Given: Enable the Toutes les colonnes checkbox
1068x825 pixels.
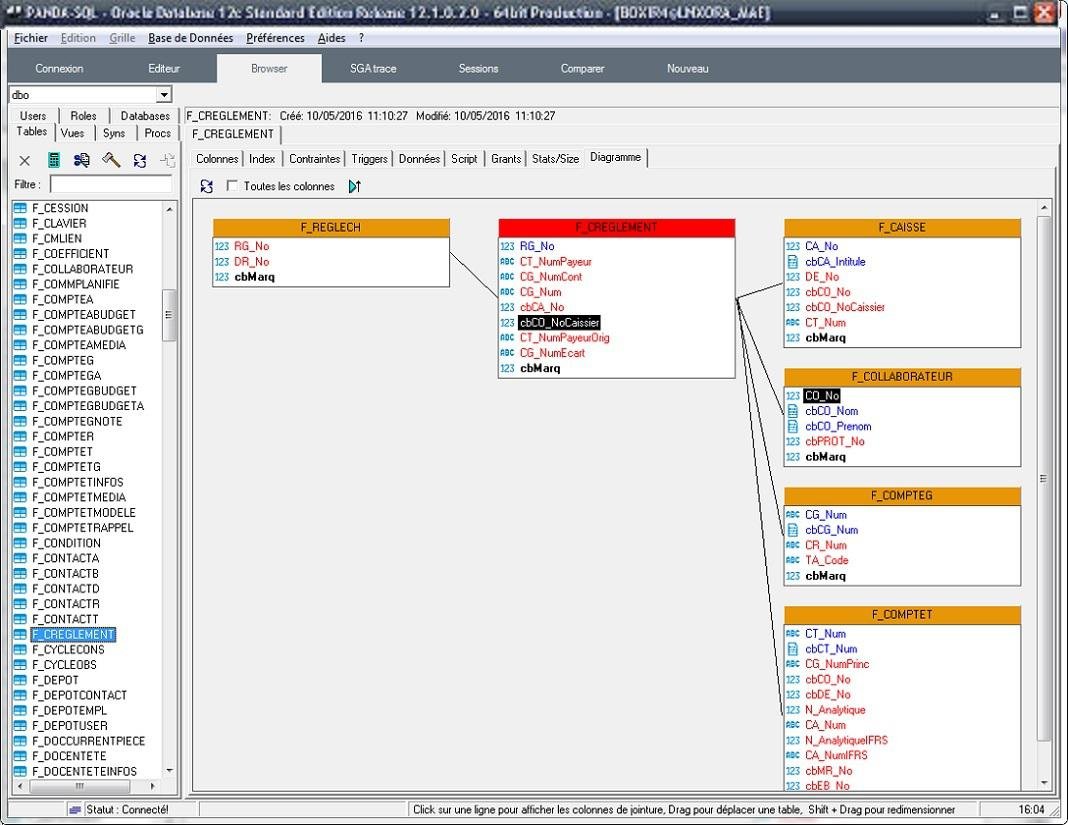Looking at the screenshot, I should pyautogui.click(x=233, y=186).
